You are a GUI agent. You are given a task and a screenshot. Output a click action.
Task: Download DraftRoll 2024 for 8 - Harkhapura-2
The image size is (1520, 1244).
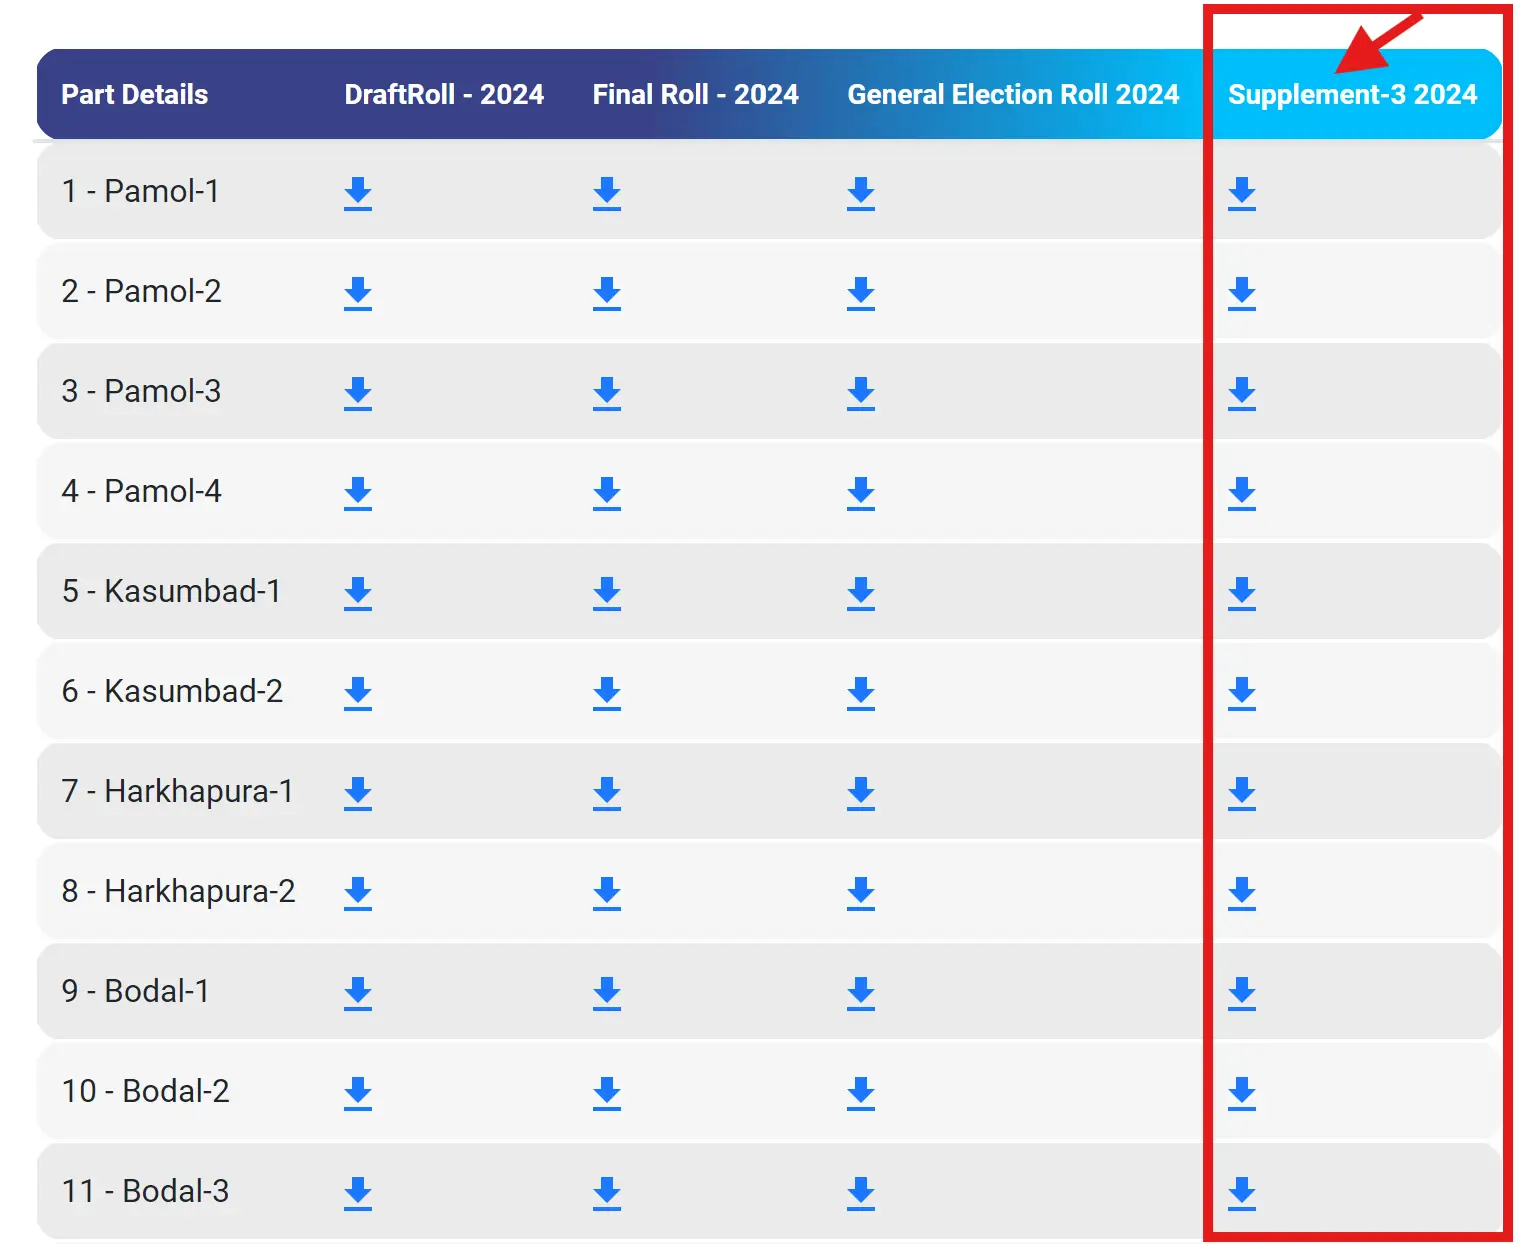(358, 893)
